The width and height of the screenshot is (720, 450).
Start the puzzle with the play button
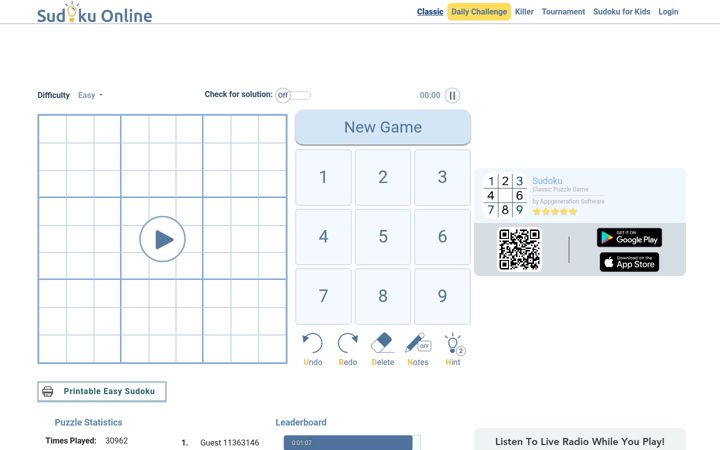pyautogui.click(x=162, y=239)
